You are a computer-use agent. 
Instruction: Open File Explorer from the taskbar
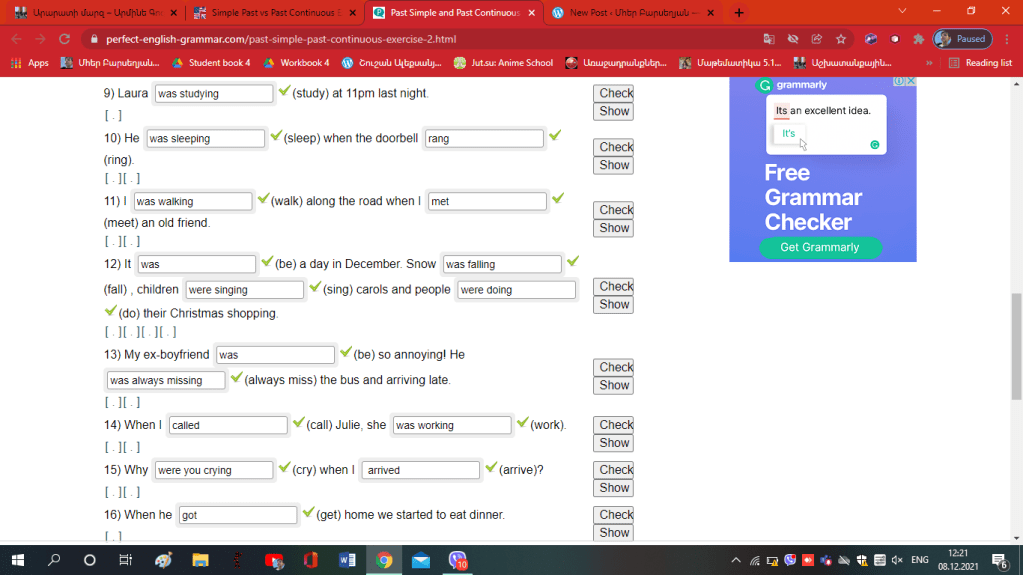[x=200, y=560]
